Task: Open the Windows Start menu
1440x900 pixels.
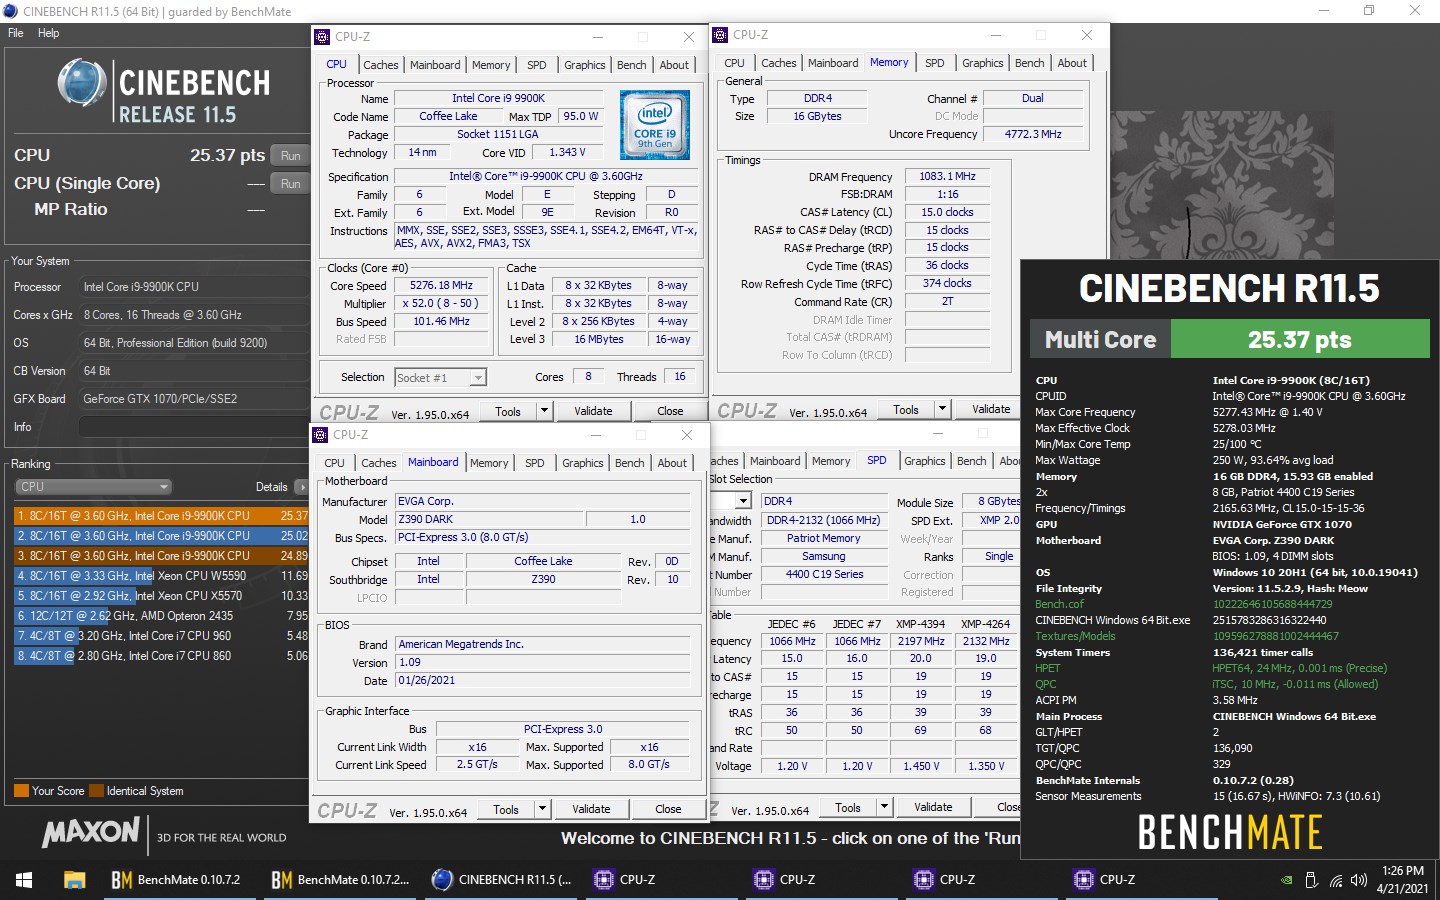Action: click(x=24, y=880)
